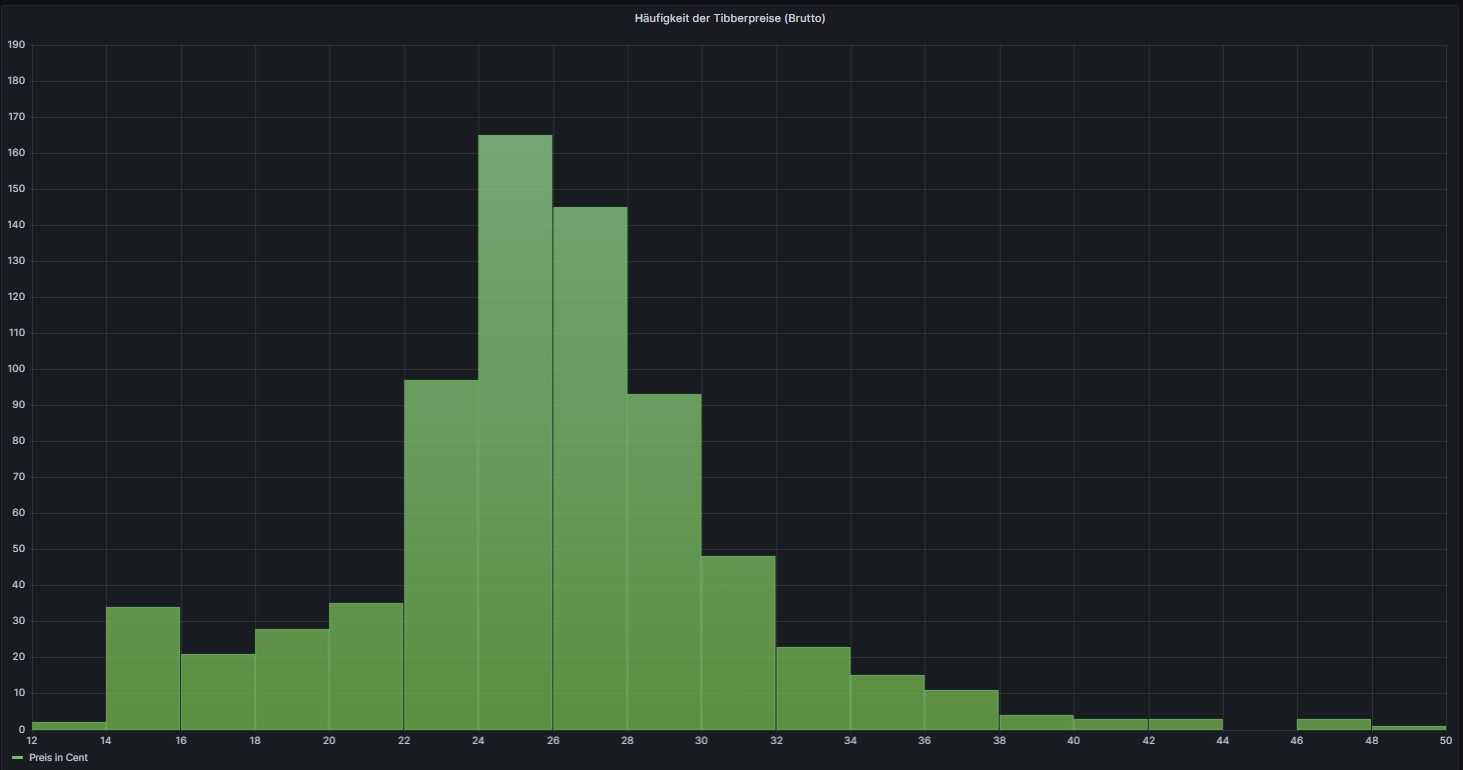This screenshot has height=770, width=1463.
Task: Click the histogram bar between 30 and 32
Action: click(739, 642)
